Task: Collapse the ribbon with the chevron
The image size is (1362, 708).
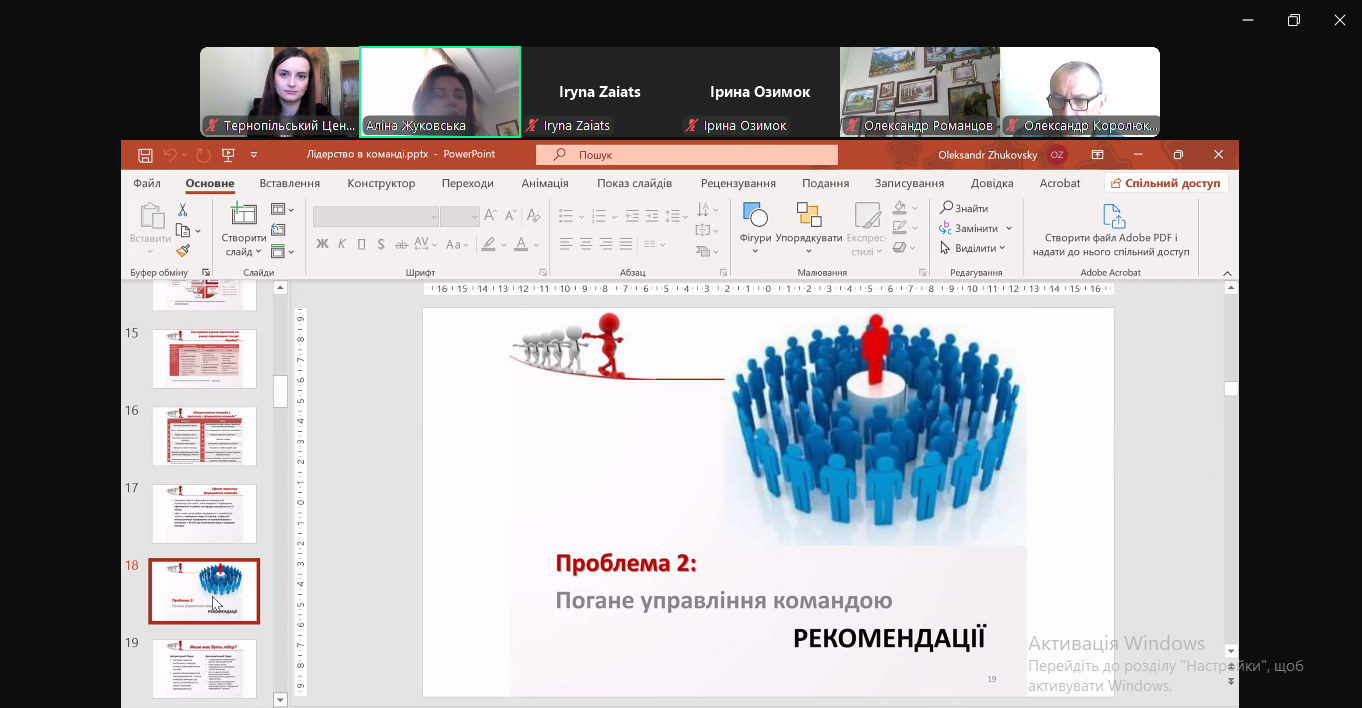Action: tap(1228, 272)
